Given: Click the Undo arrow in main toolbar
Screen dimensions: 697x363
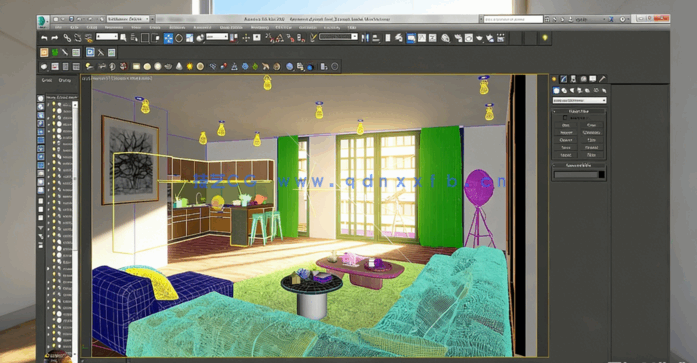Looking at the screenshot, I should tap(44, 38).
